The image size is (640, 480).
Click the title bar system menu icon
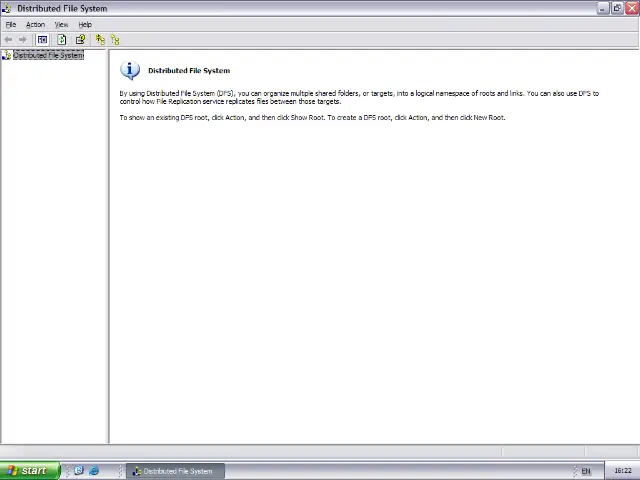coord(7,8)
